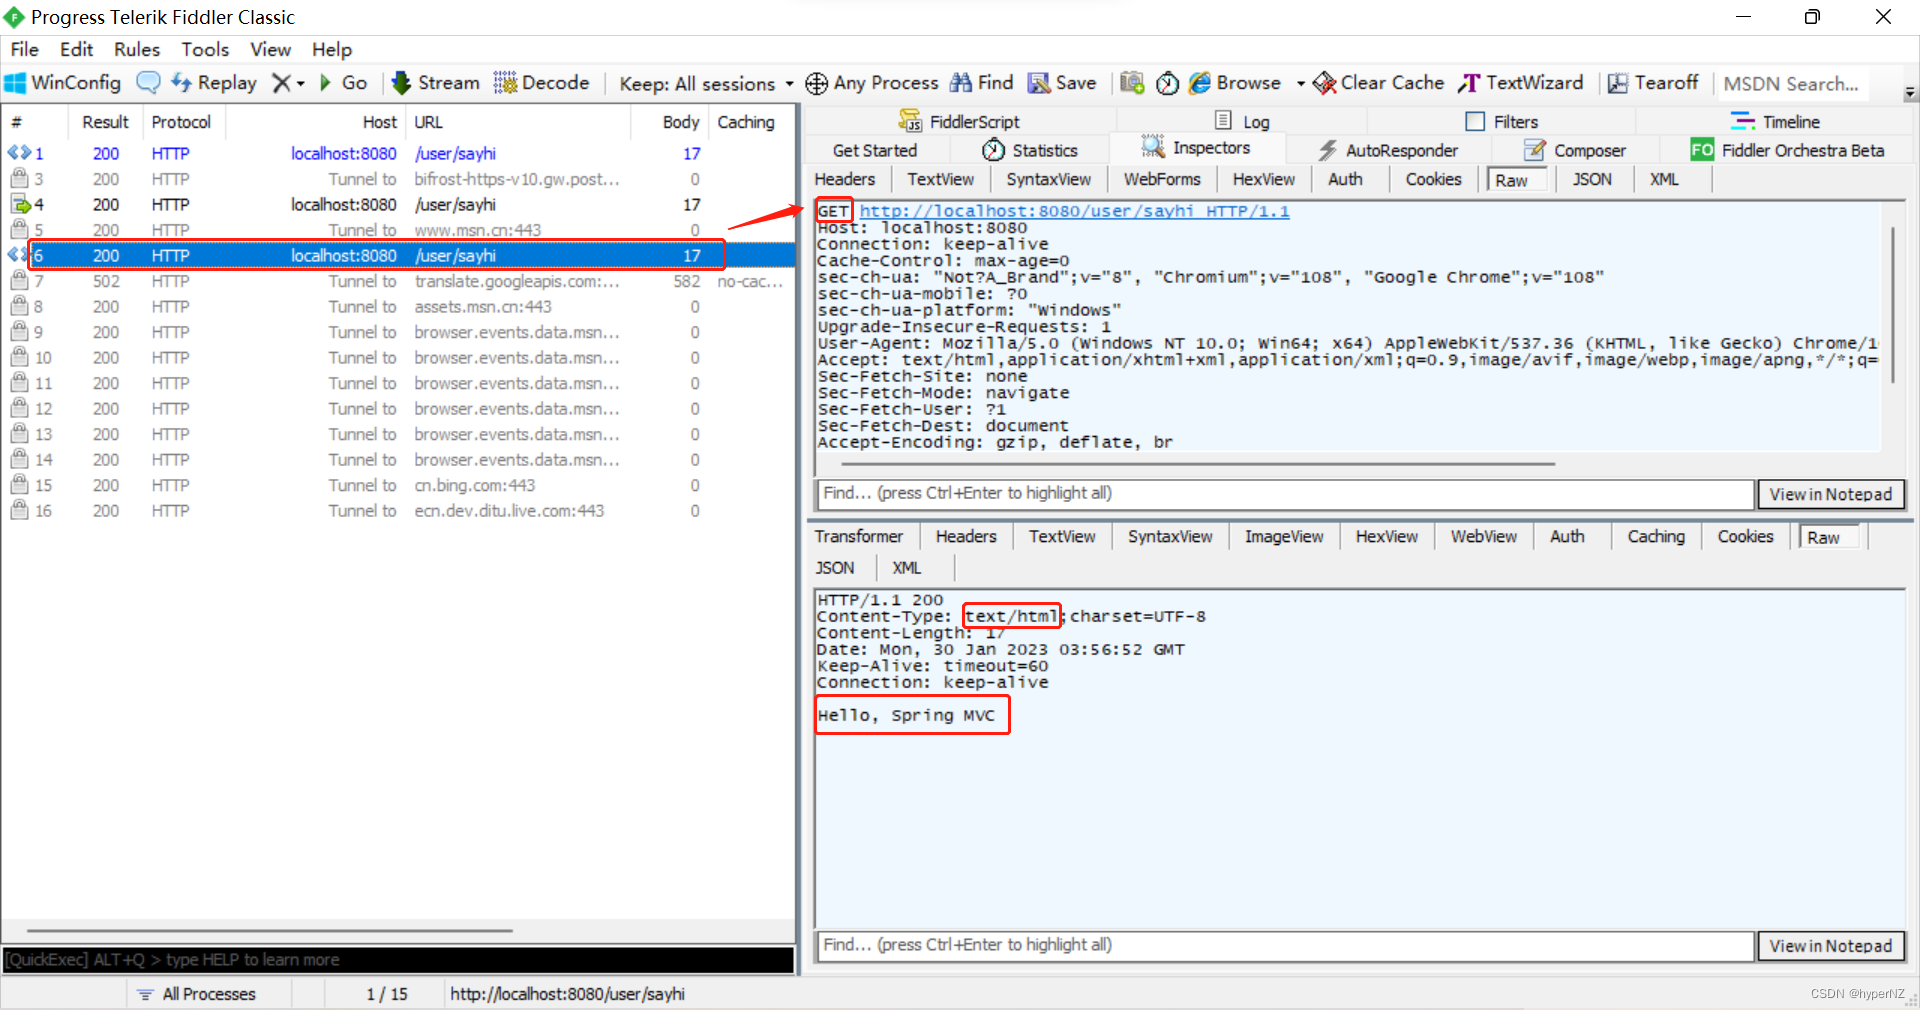Screen dimensions: 1920x1010
Task: Select session 4 localhost /user/sayhi row
Action: tap(400, 204)
